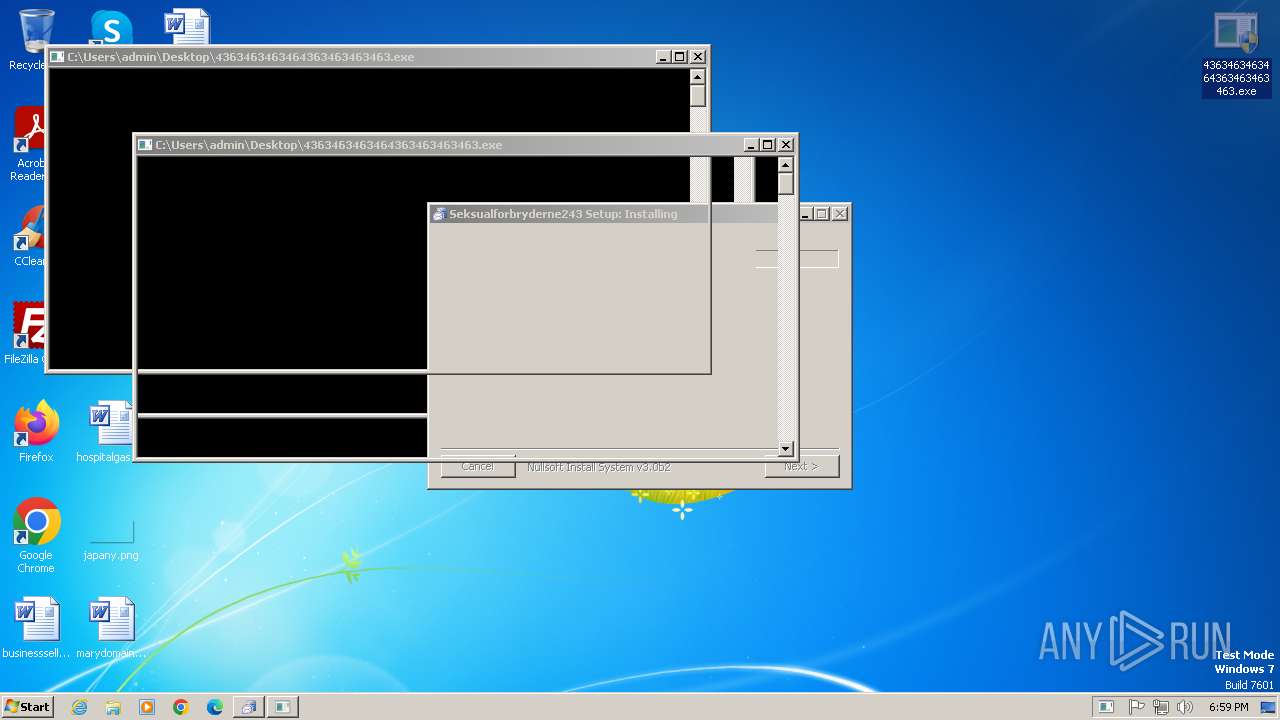1280x720 pixels.
Task: Select the japany.png desktop file
Action: tap(111, 540)
